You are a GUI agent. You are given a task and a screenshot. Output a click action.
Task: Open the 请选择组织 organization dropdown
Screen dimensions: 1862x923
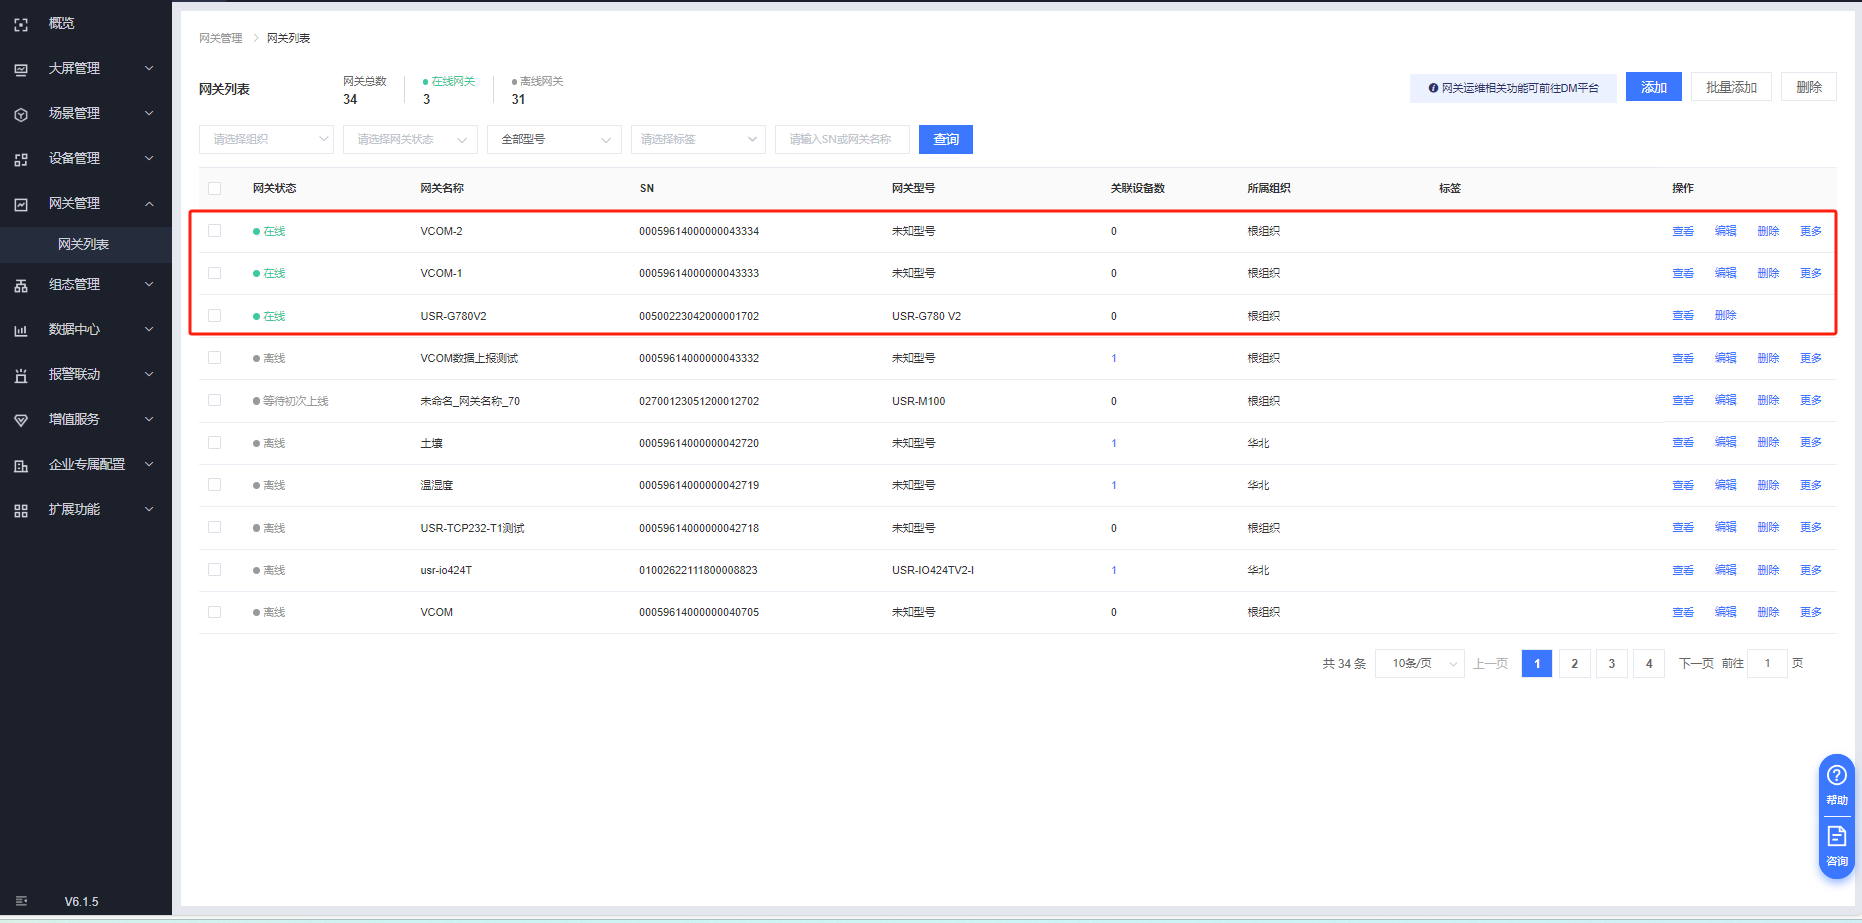click(x=266, y=140)
